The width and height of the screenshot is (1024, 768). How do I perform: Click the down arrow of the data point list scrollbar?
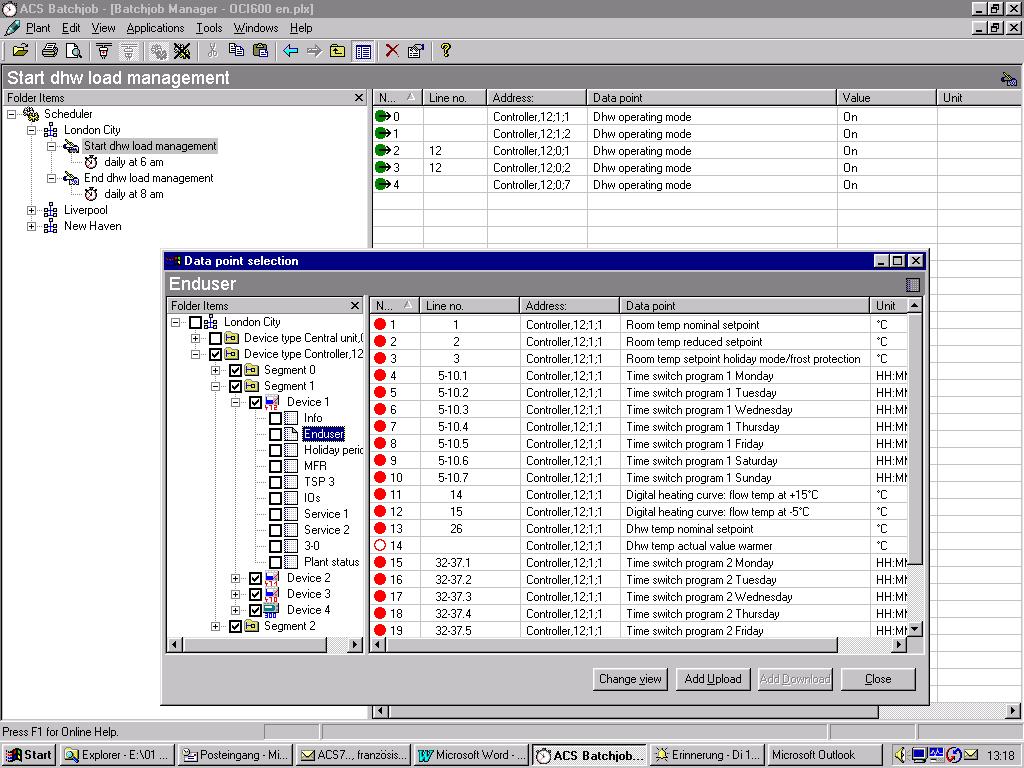[x=914, y=629]
